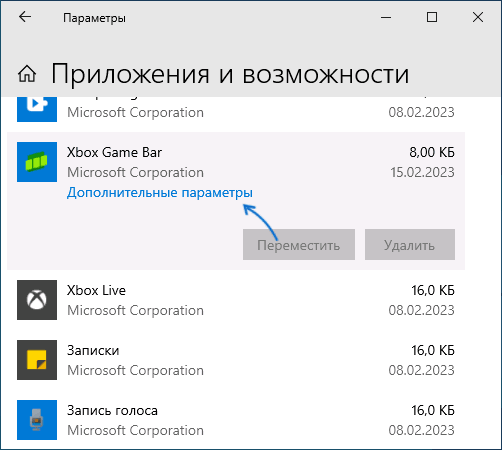Viewport: 502px width, 450px height.
Task: Select the Xbox Game Bar app name
Action: (114, 152)
